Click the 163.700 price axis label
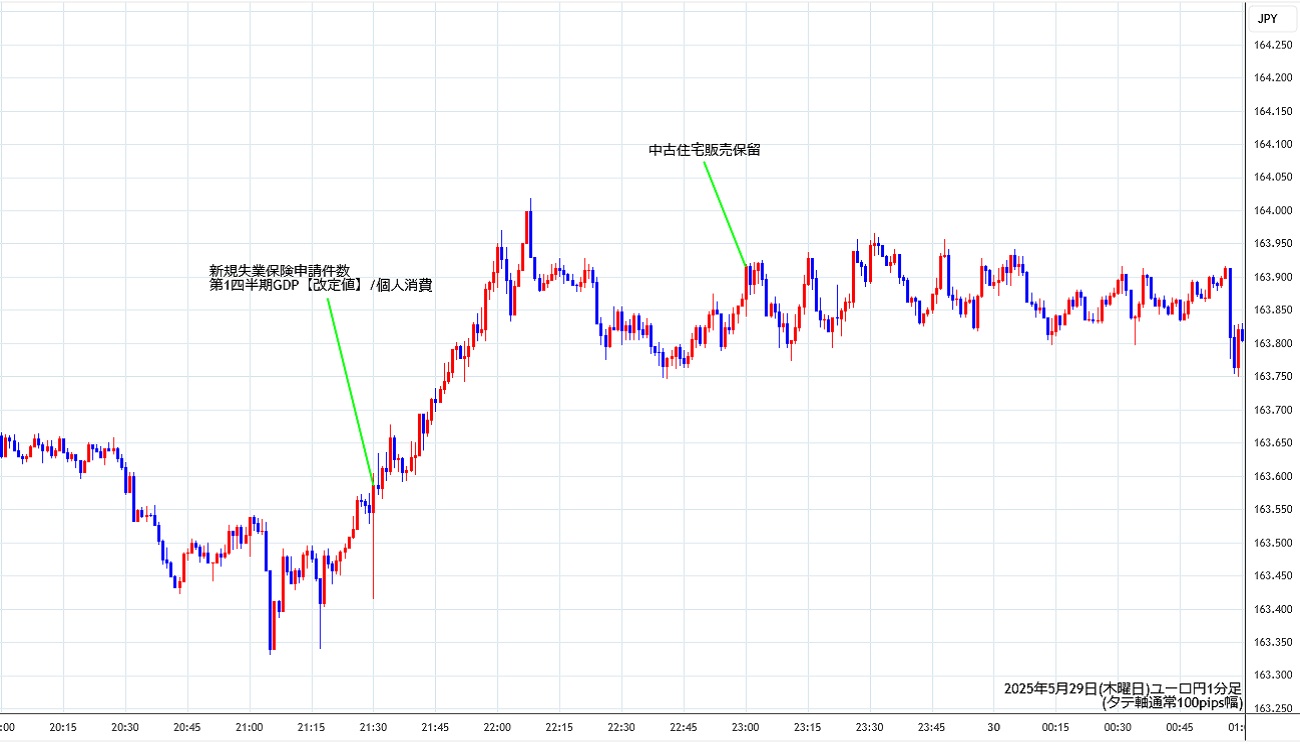The height and width of the screenshot is (745, 1300). click(x=1272, y=410)
